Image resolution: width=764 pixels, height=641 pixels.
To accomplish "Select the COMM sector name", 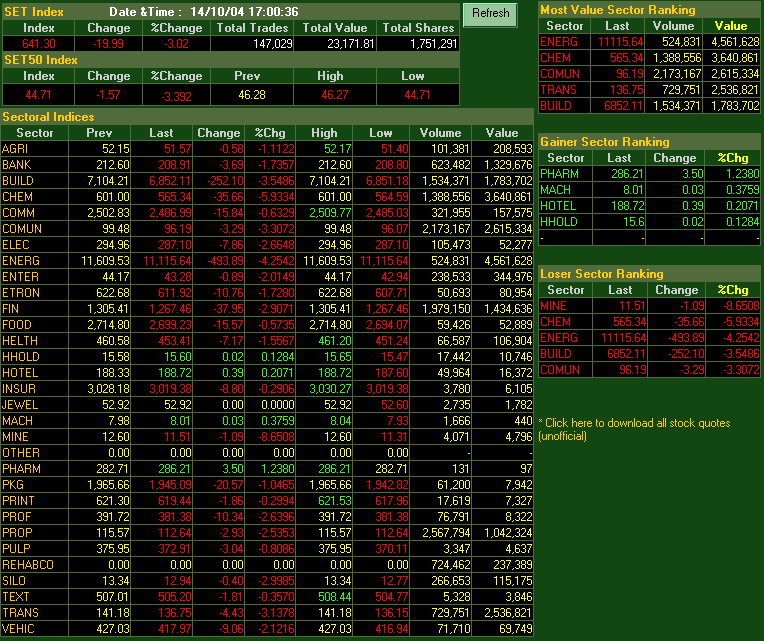I will pyautogui.click(x=19, y=213).
